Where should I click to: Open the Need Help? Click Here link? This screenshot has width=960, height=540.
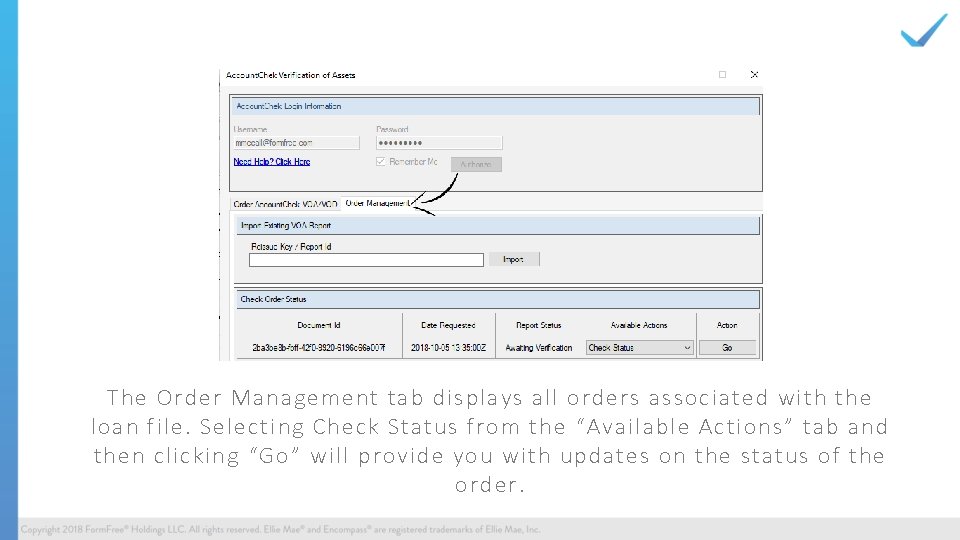272,162
